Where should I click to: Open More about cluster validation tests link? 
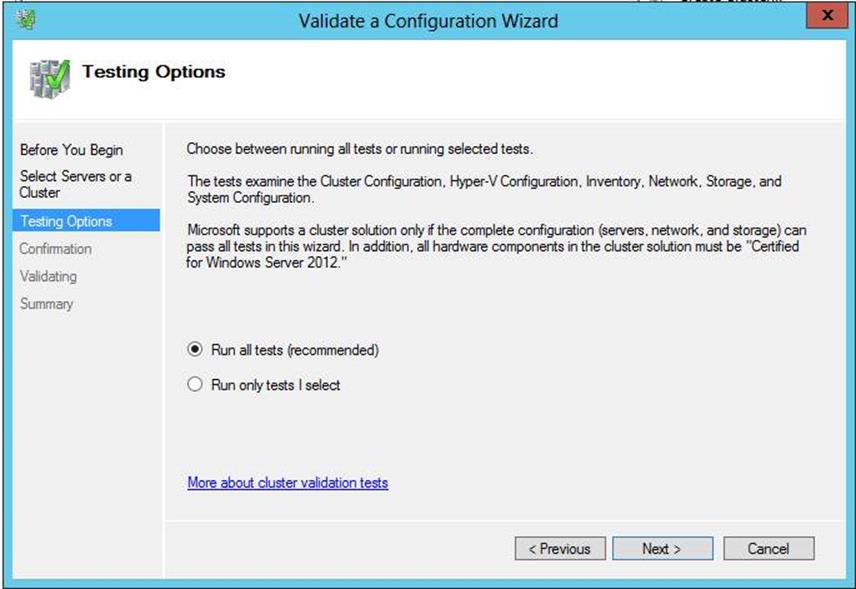click(x=288, y=483)
